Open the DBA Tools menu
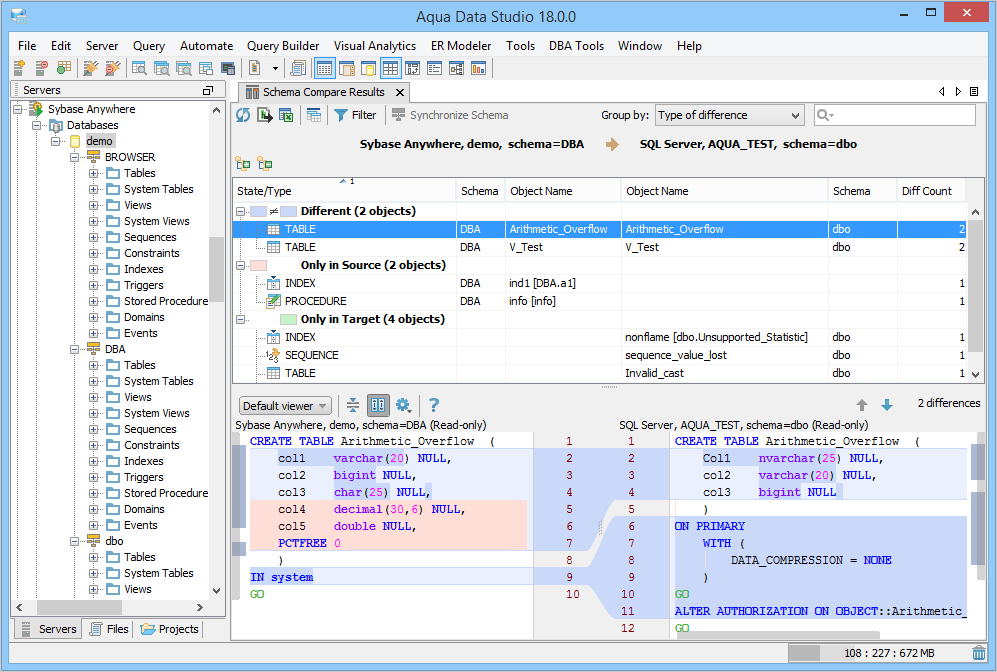The image size is (997, 672). [576, 46]
